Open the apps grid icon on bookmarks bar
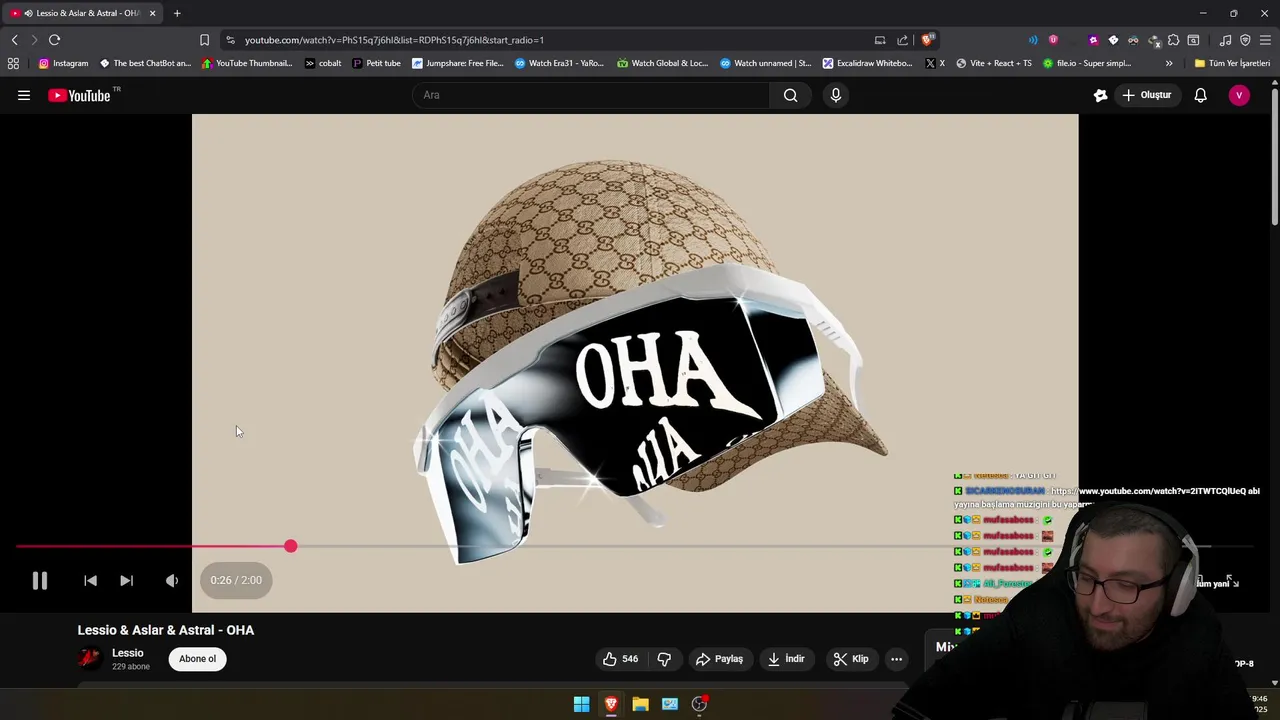1280x720 pixels. click(13, 63)
